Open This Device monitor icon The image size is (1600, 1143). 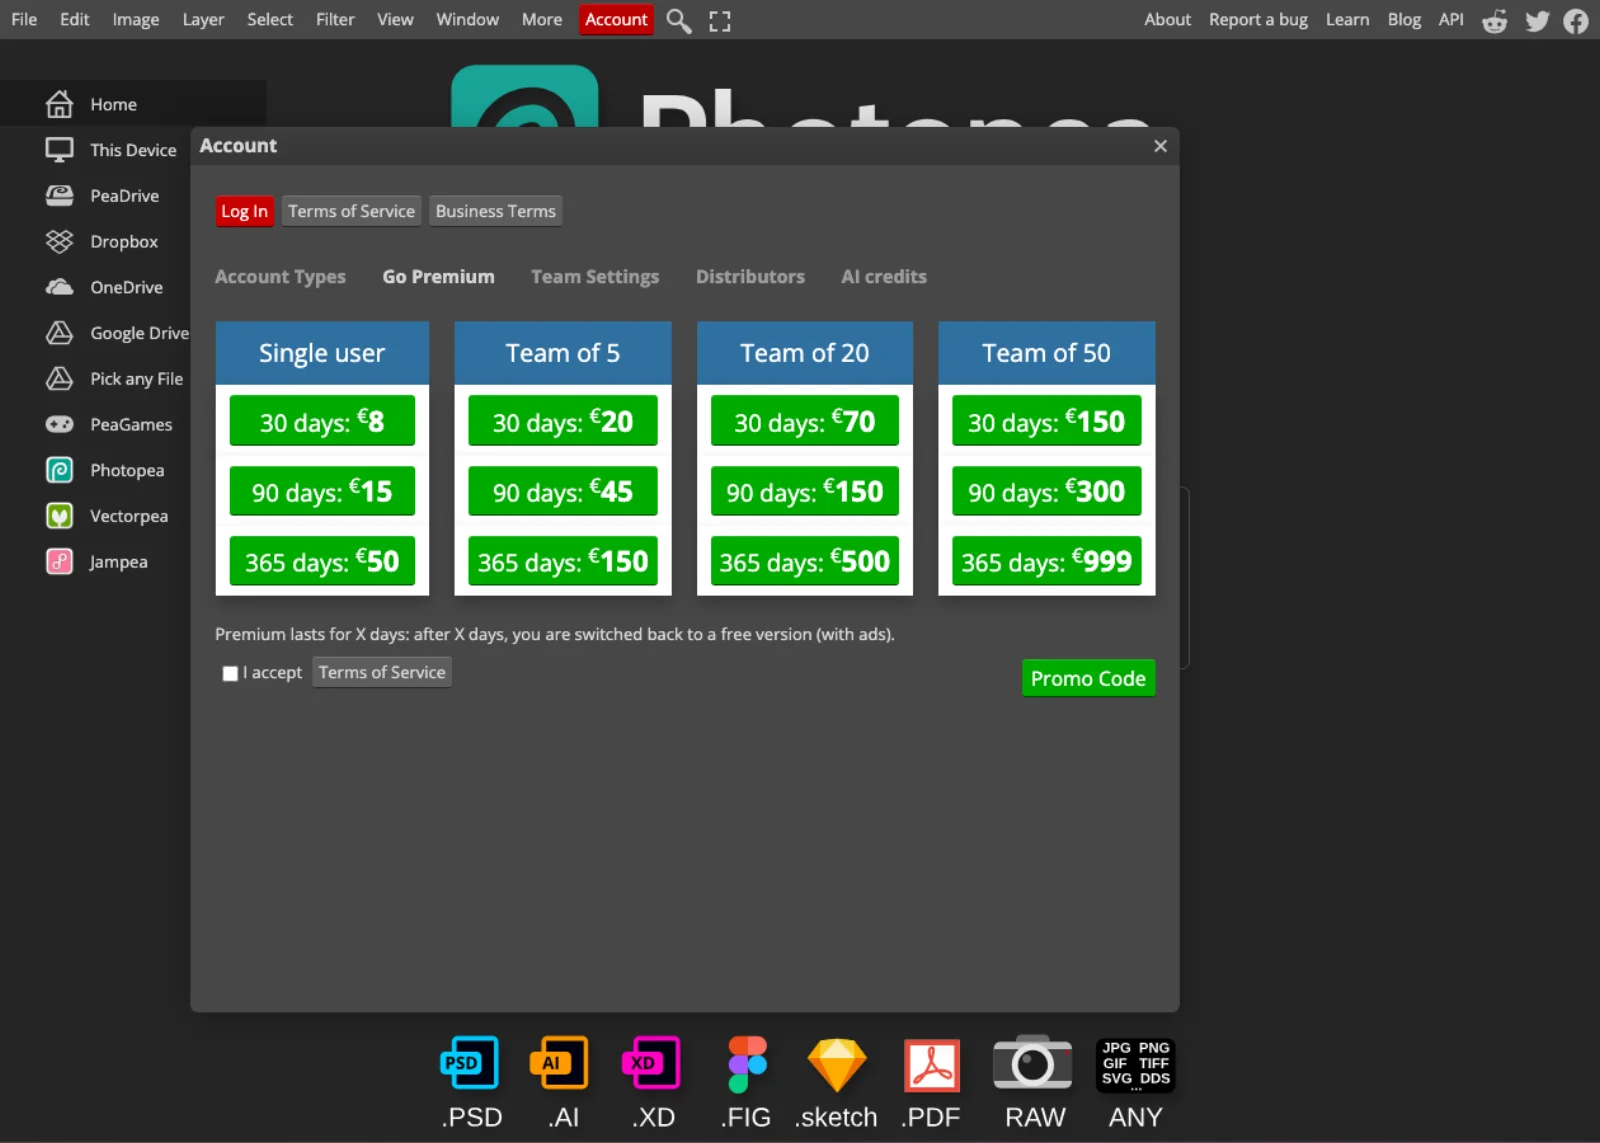pos(60,150)
